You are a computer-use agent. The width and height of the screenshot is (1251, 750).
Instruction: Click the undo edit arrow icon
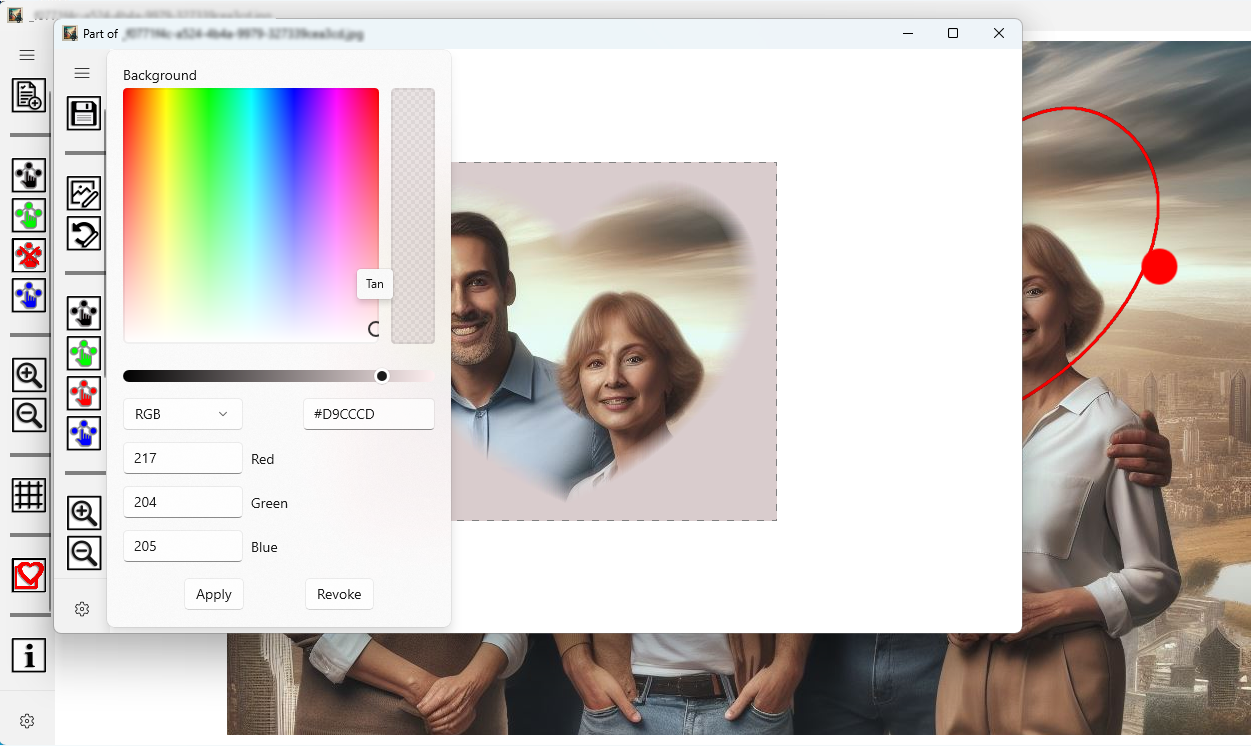pyautogui.click(x=84, y=234)
